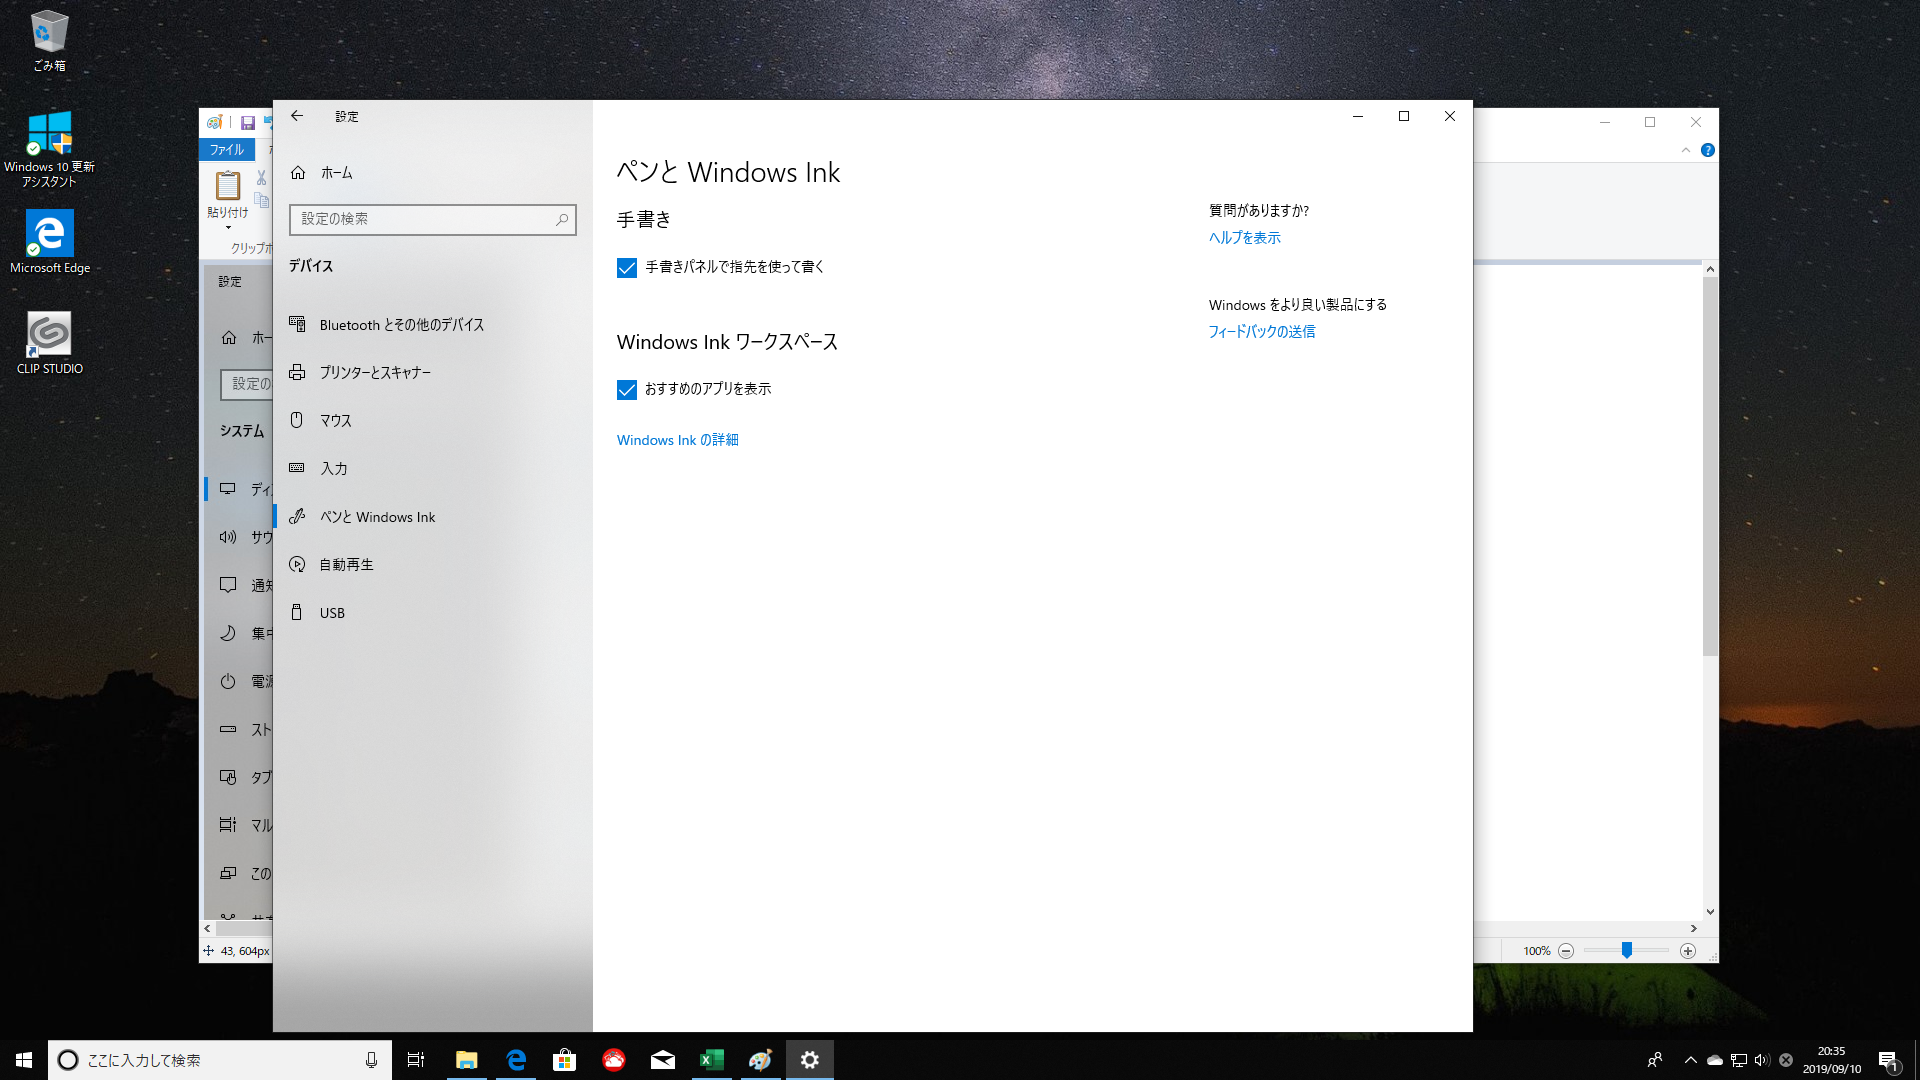Image resolution: width=1920 pixels, height=1080 pixels.
Task: Expand the 貼り付け dropdown arrow in Paint
Action: [x=228, y=228]
